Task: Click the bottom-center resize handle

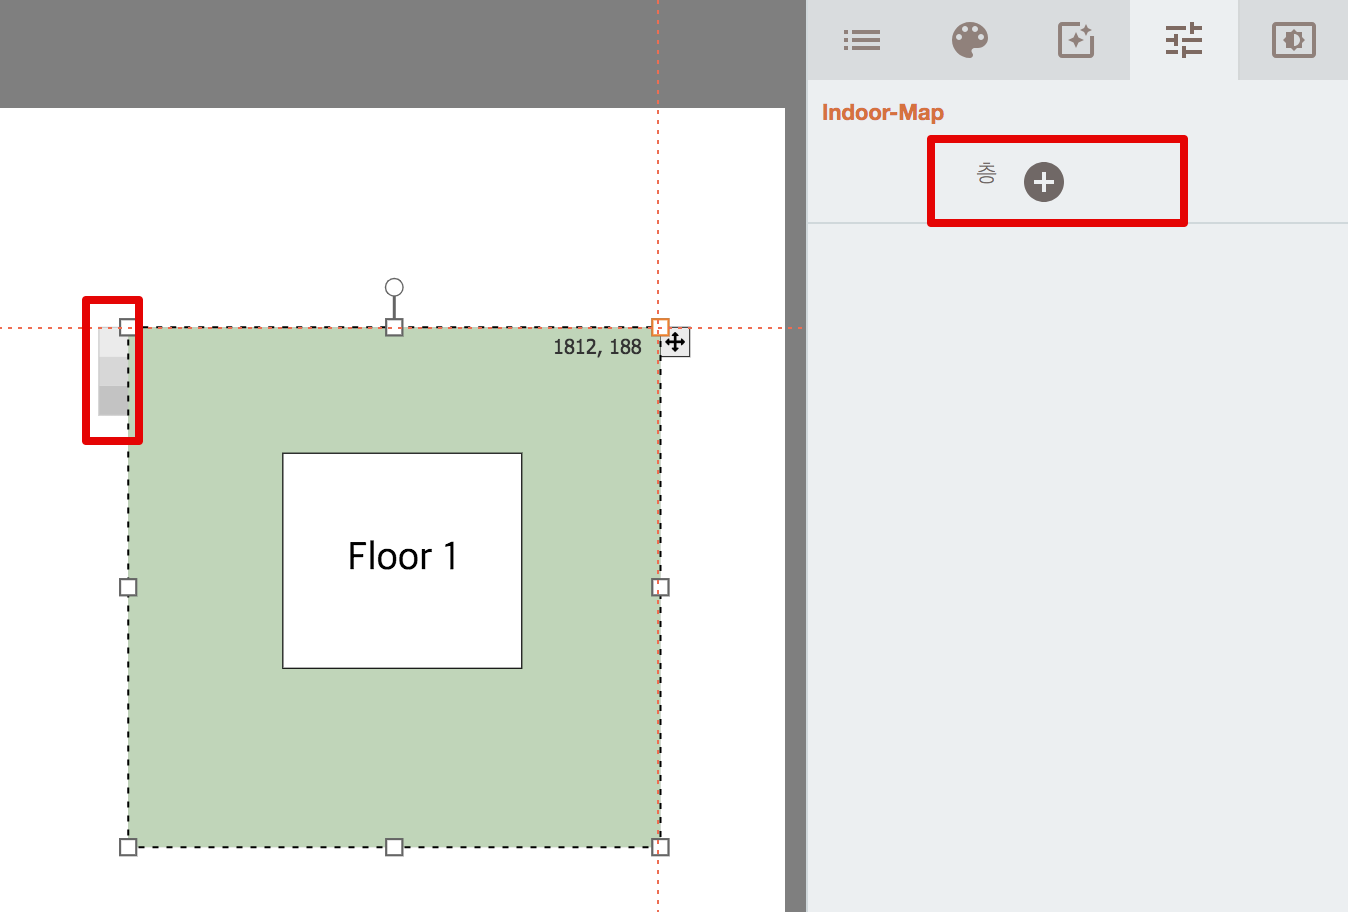Action: (394, 847)
